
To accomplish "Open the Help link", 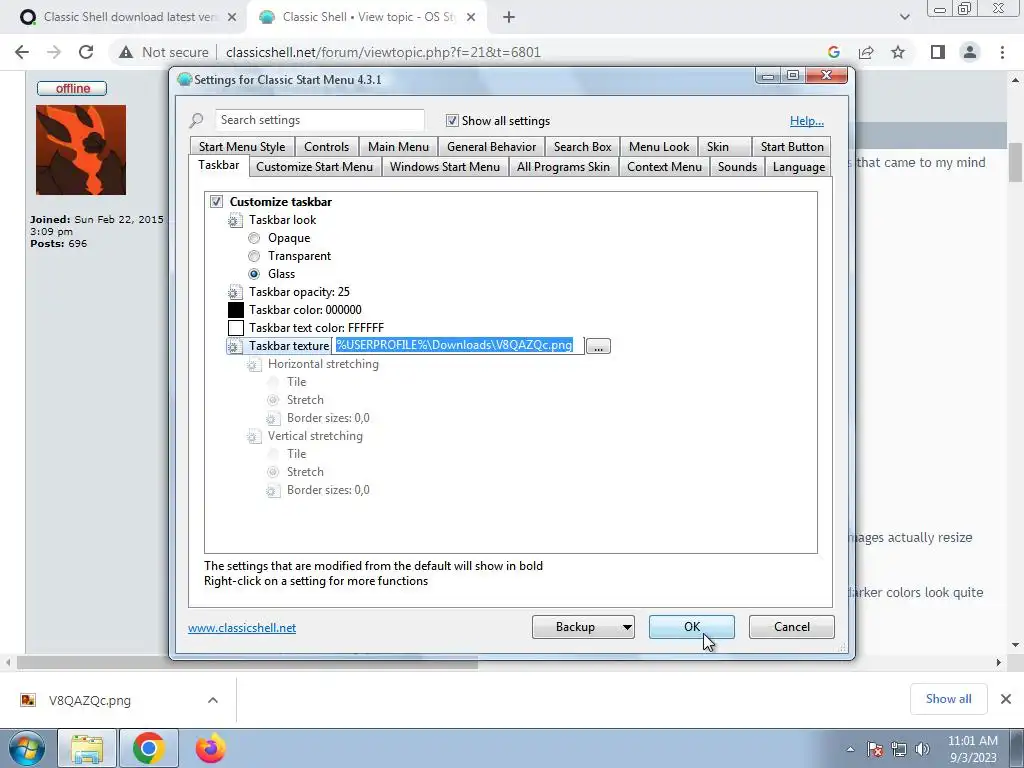I will tap(807, 121).
